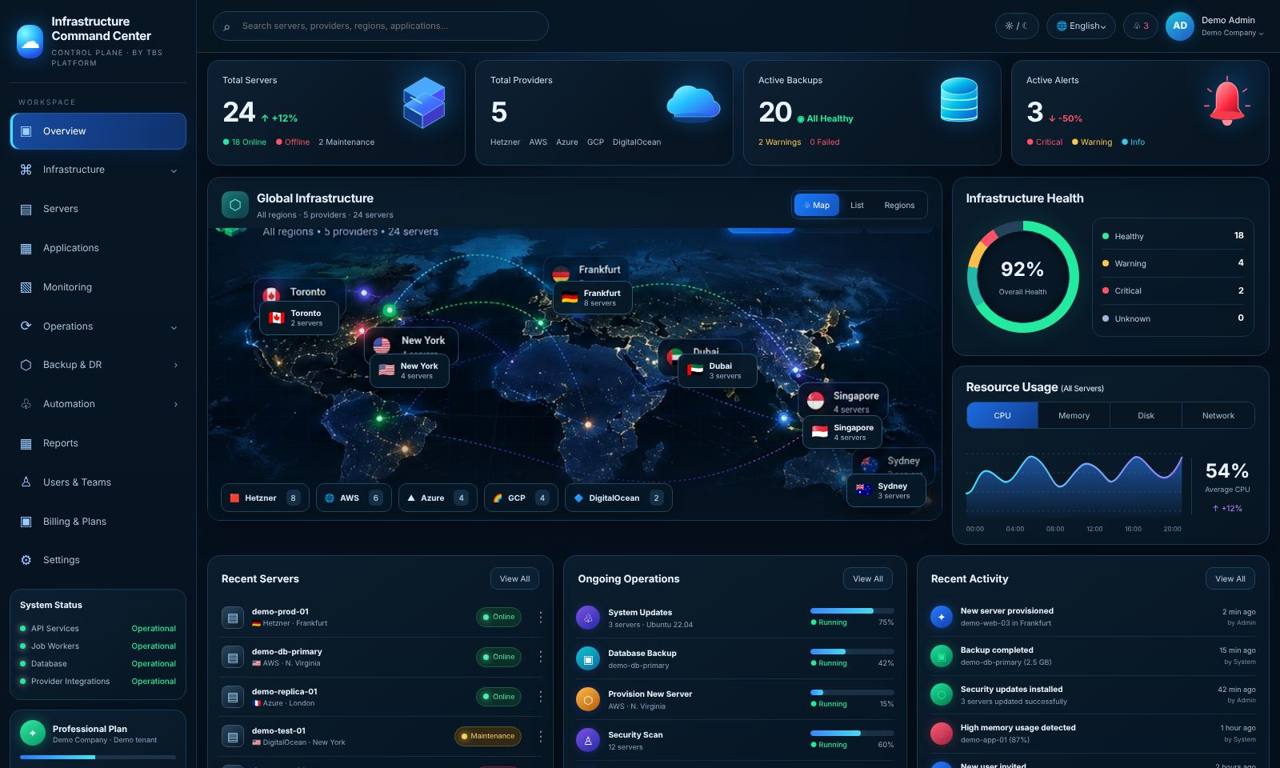This screenshot has width=1280, height=768.
Task: Click the Global Infrastructure hexagon icon
Action: pyautogui.click(x=235, y=205)
